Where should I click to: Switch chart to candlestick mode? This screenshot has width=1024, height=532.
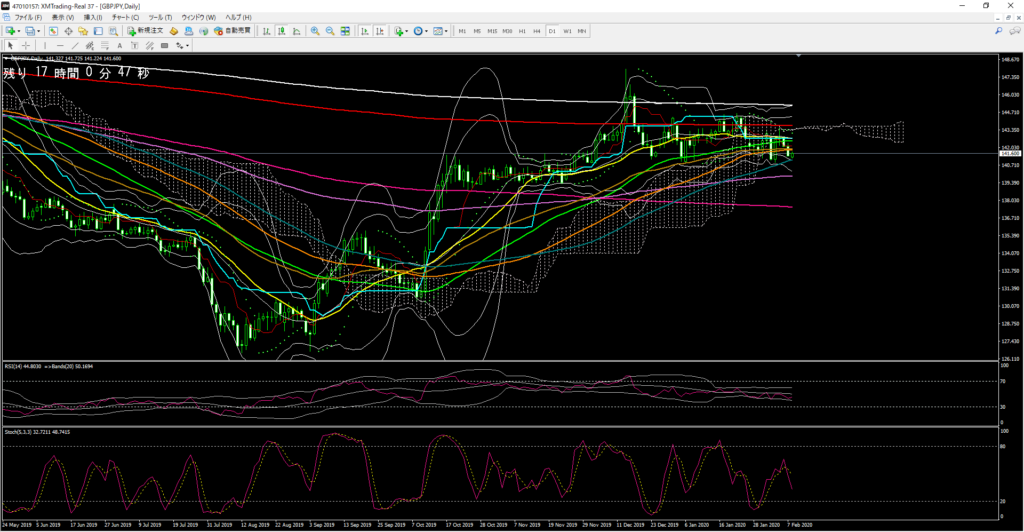click(281, 31)
